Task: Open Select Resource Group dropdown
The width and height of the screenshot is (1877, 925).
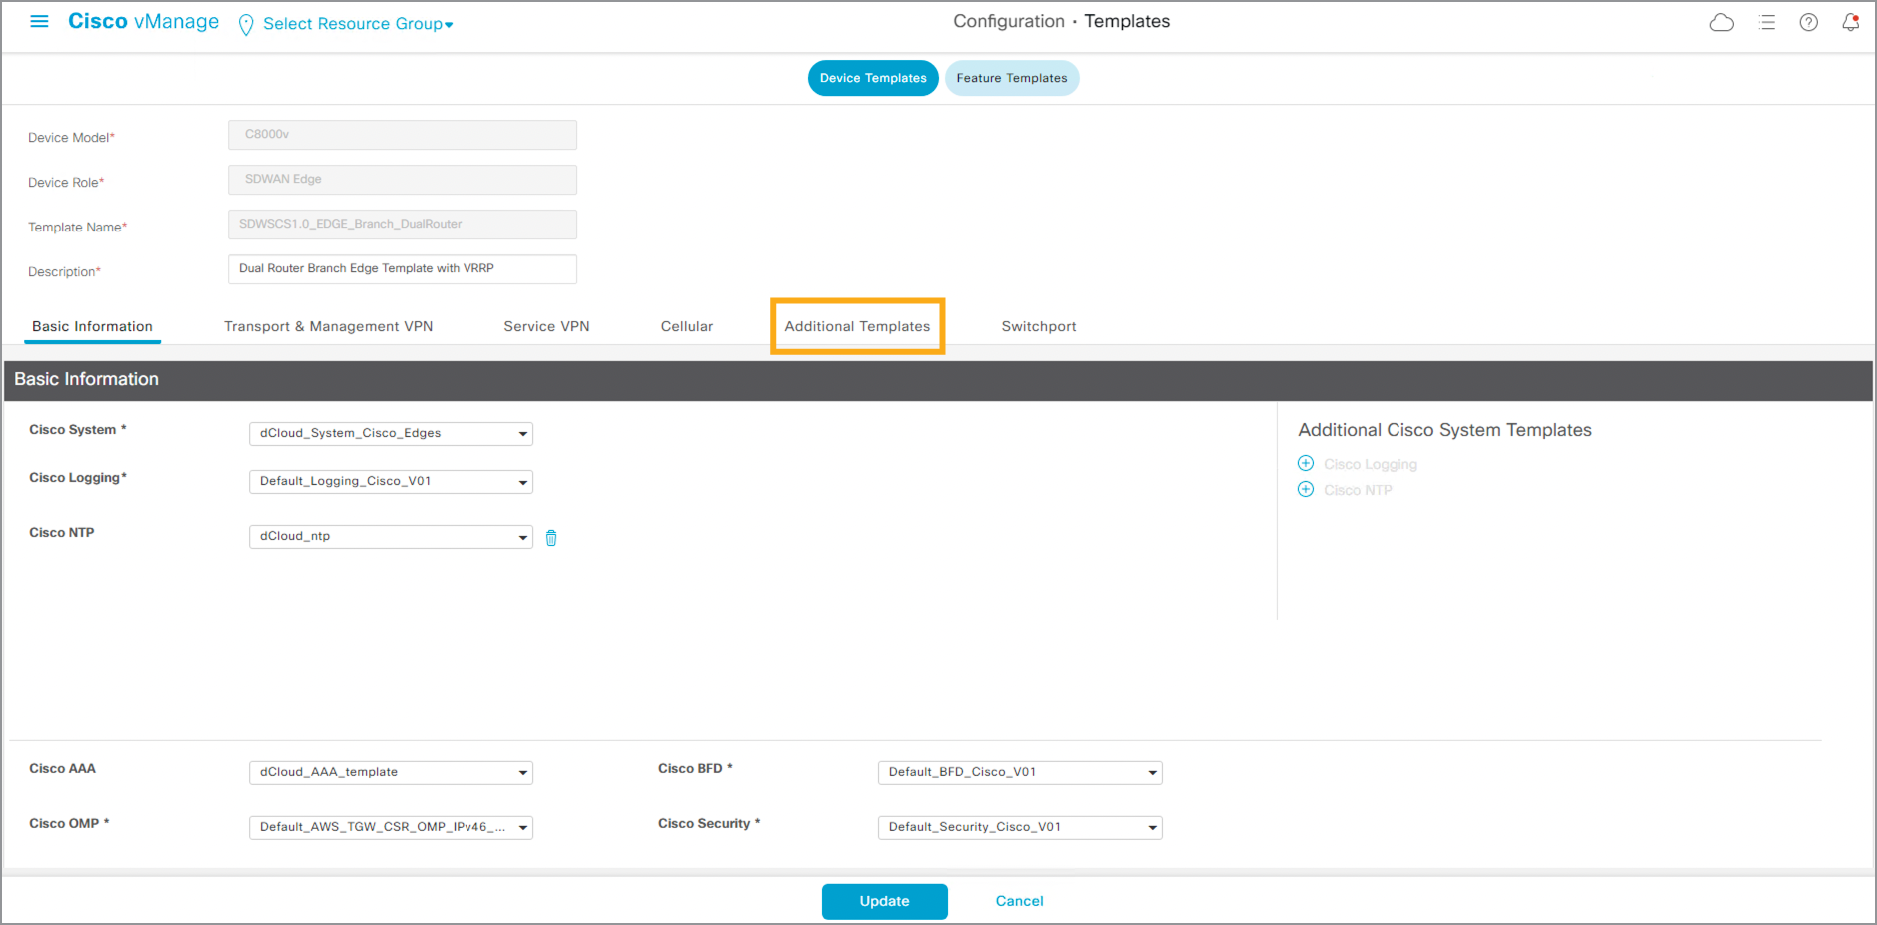Action: pyautogui.click(x=358, y=24)
